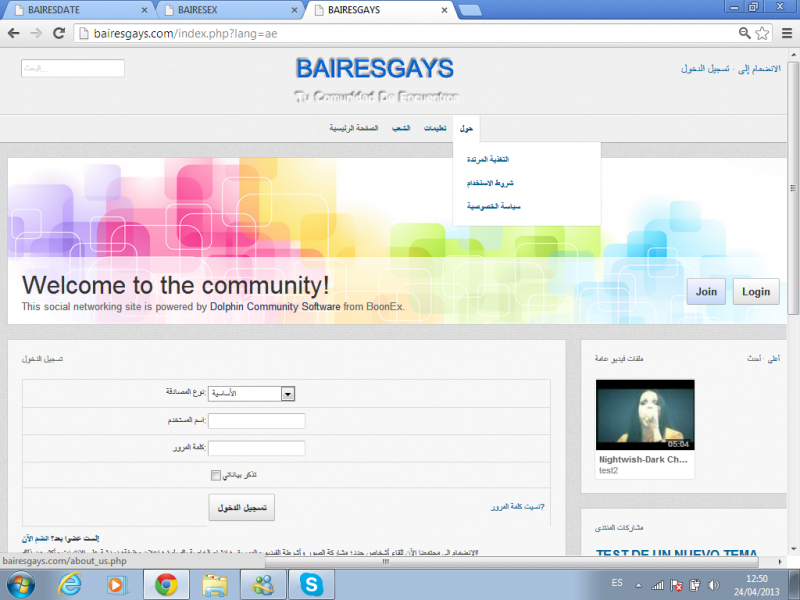Click the تسجيل الدخول link at top right
Image resolution: width=800 pixels, height=600 pixels.
pos(705,68)
